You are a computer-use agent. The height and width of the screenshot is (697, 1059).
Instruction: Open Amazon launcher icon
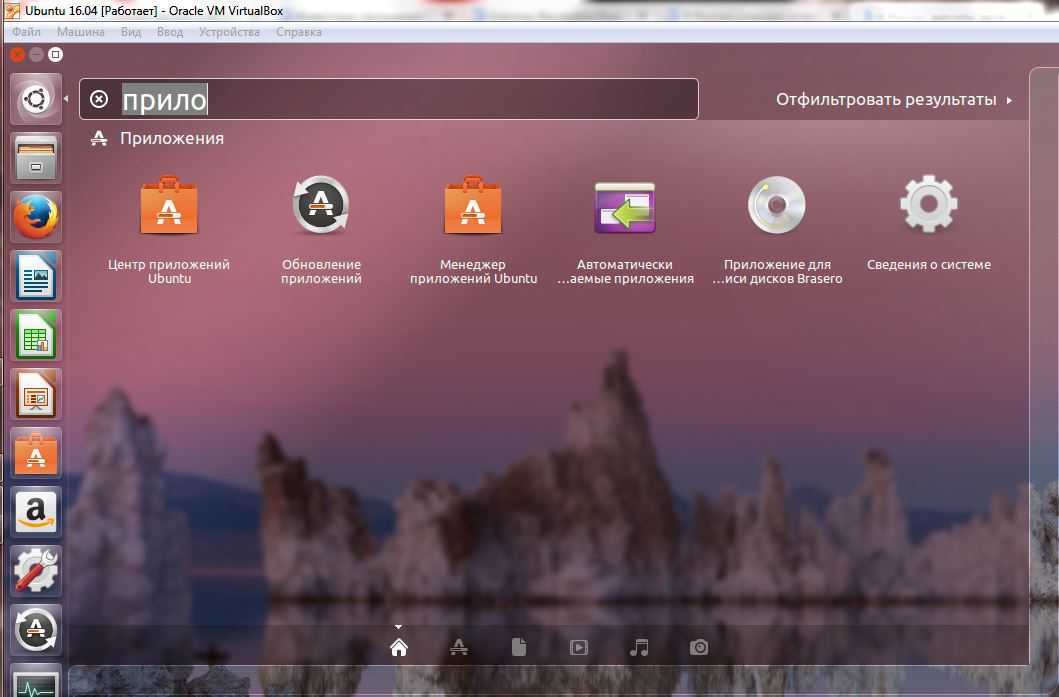36,512
